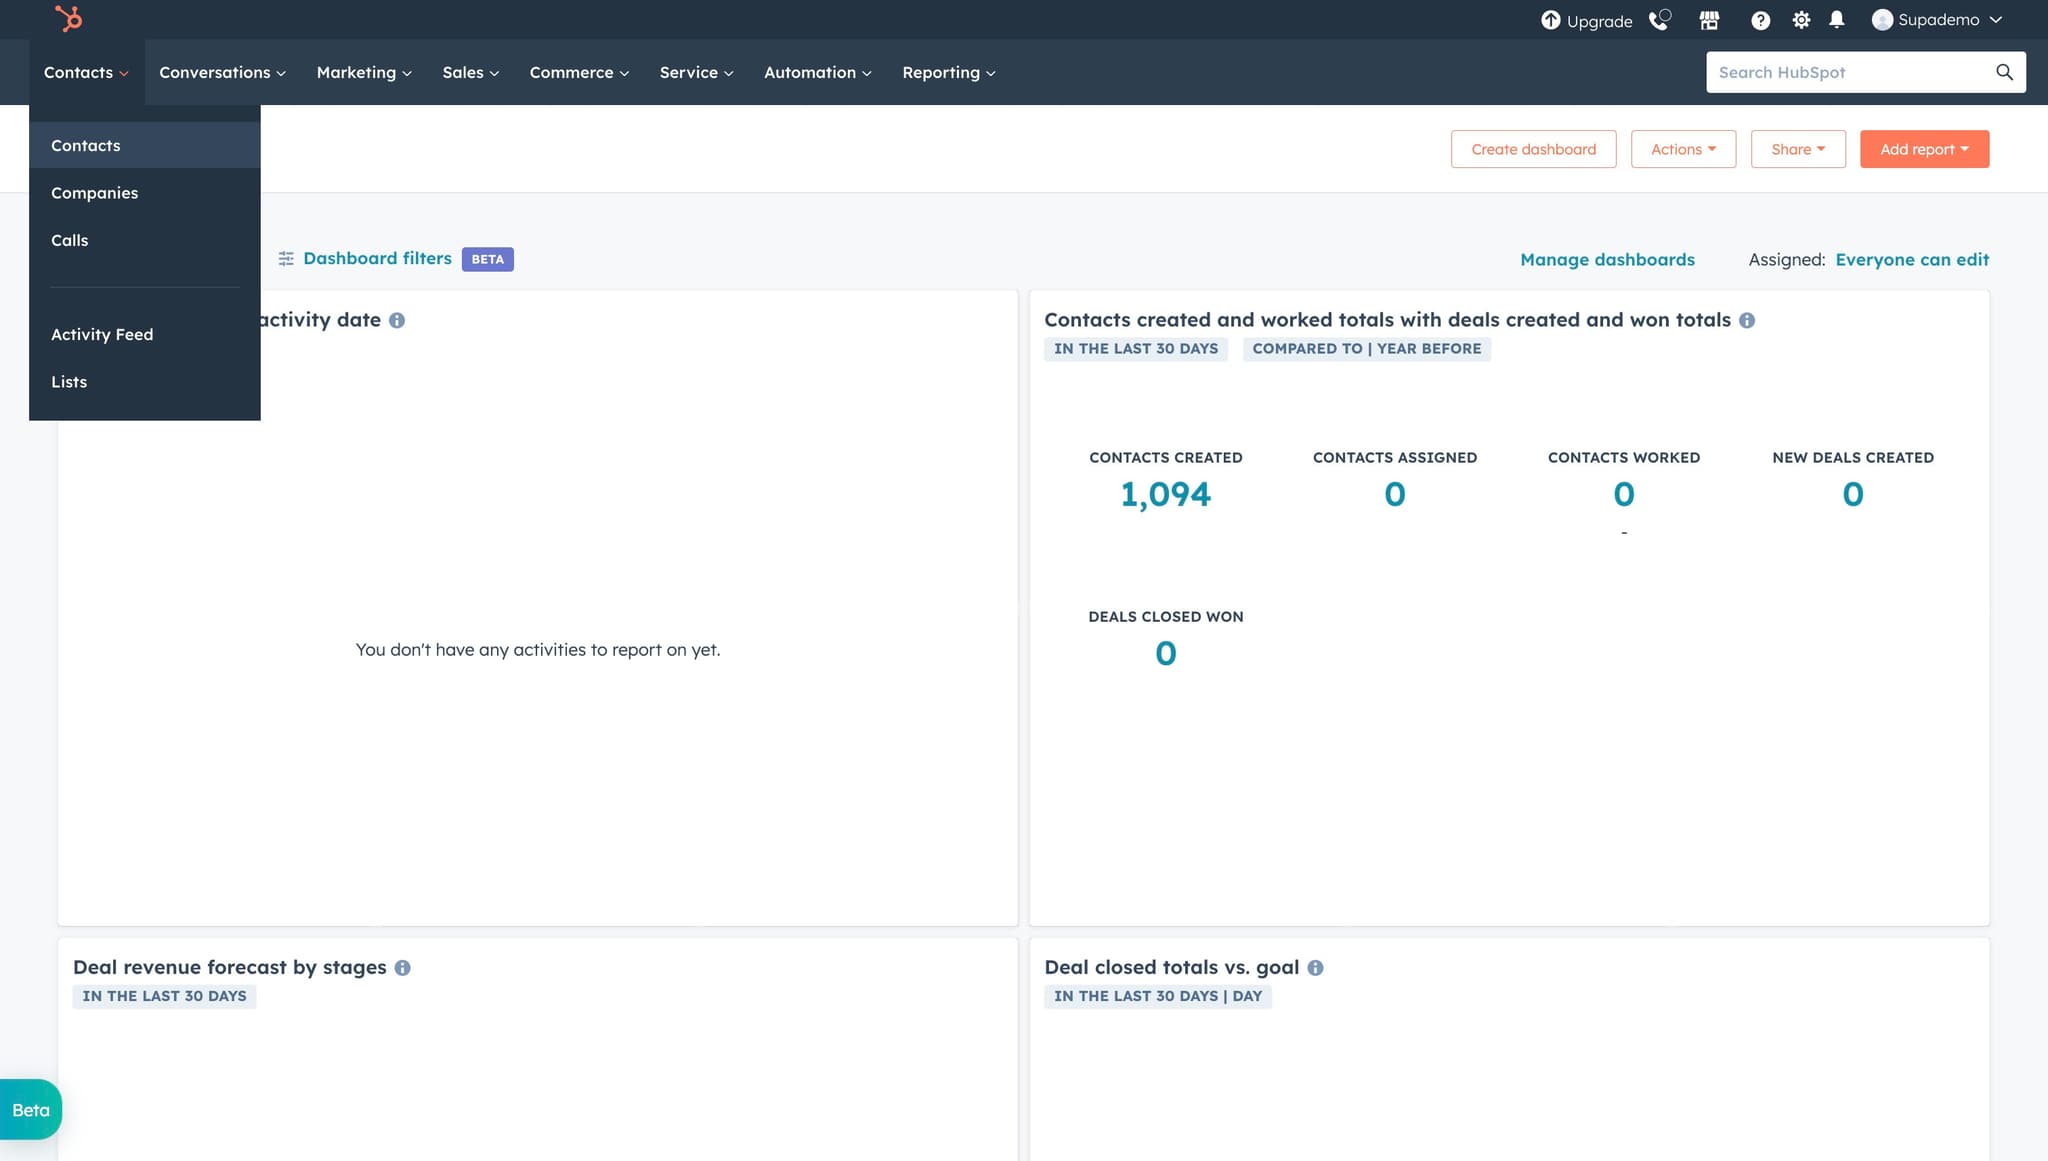
Task: Click the info icon on Deal closed totals
Action: click(x=1315, y=967)
